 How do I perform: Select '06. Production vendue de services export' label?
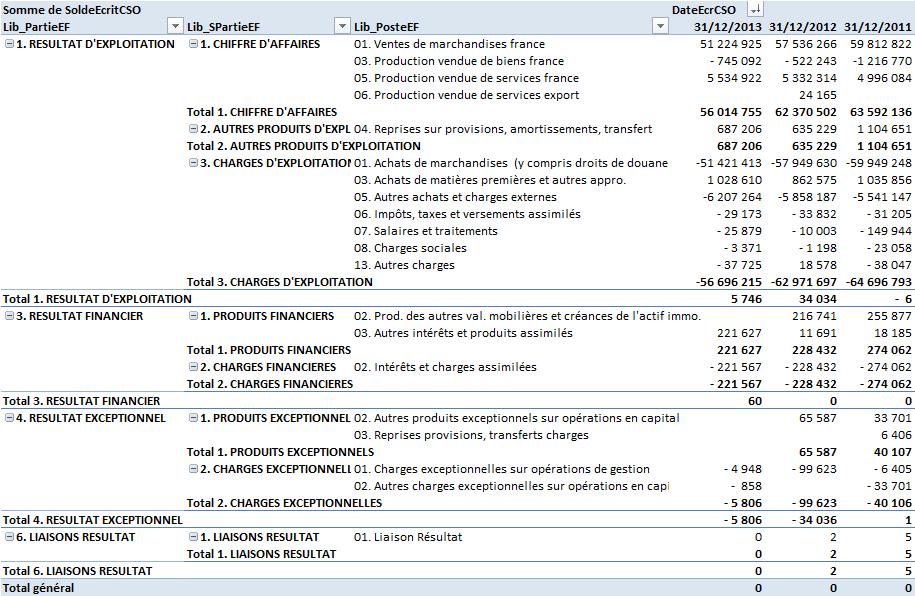[466, 95]
